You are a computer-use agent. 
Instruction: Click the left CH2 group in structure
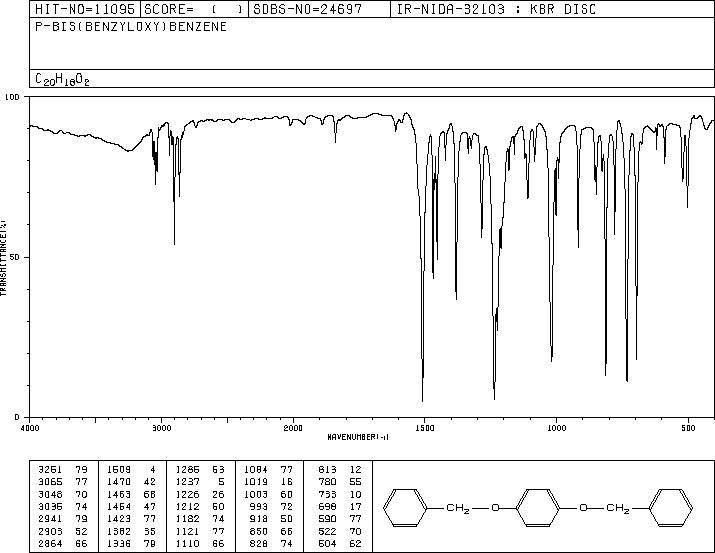pyautogui.click(x=458, y=508)
